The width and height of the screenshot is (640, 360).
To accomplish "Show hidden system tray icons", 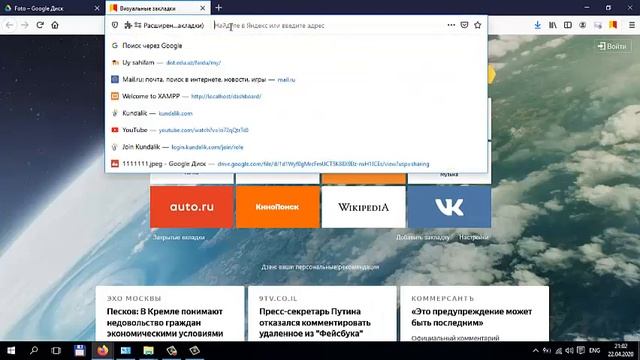I will click(x=536, y=351).
